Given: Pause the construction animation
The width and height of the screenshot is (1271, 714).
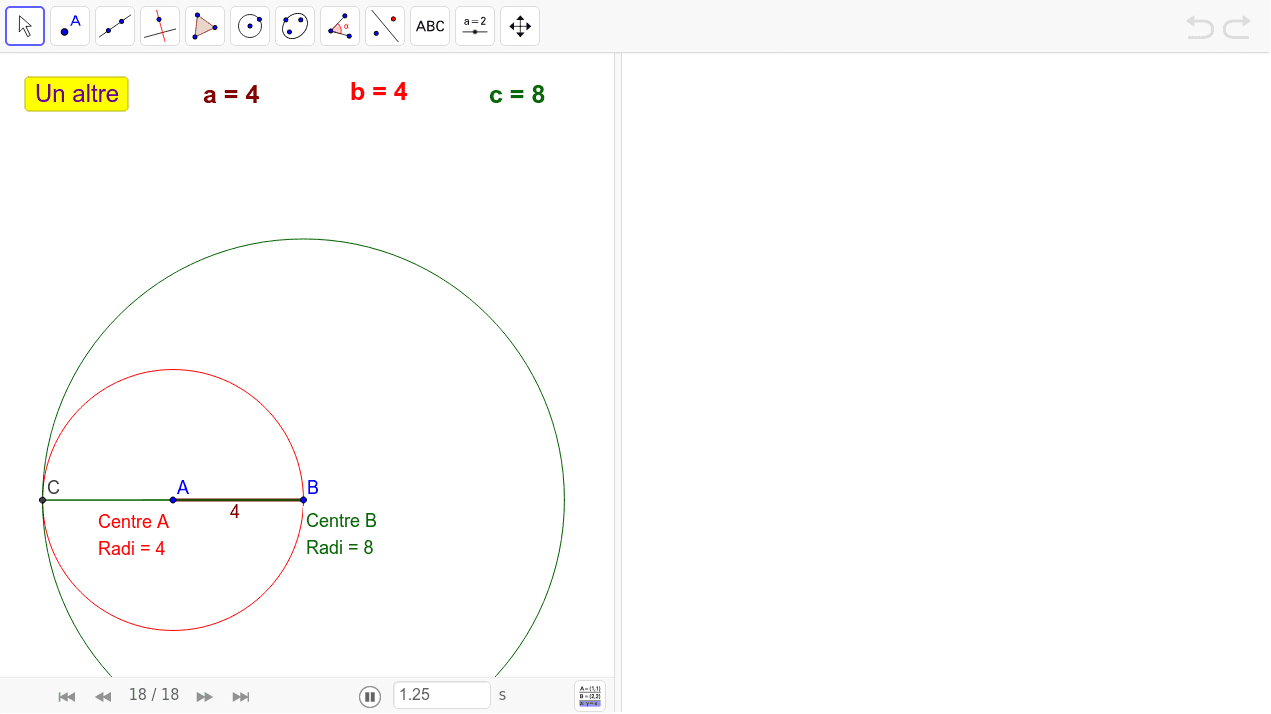Looking at the screenshot, I should [370, 696].
